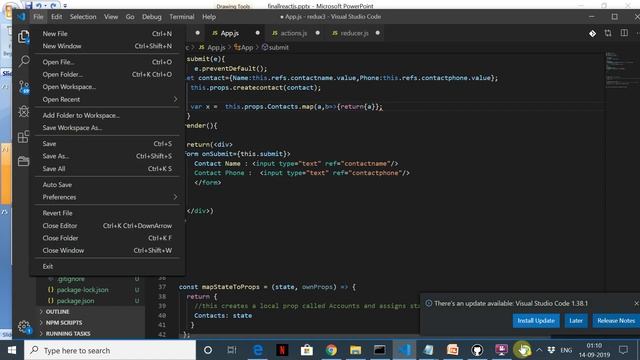Image resolution: width=640 pixels, height=360 pixels.
Task: Click the Windows taskbar search box
Action: (110, 350)
